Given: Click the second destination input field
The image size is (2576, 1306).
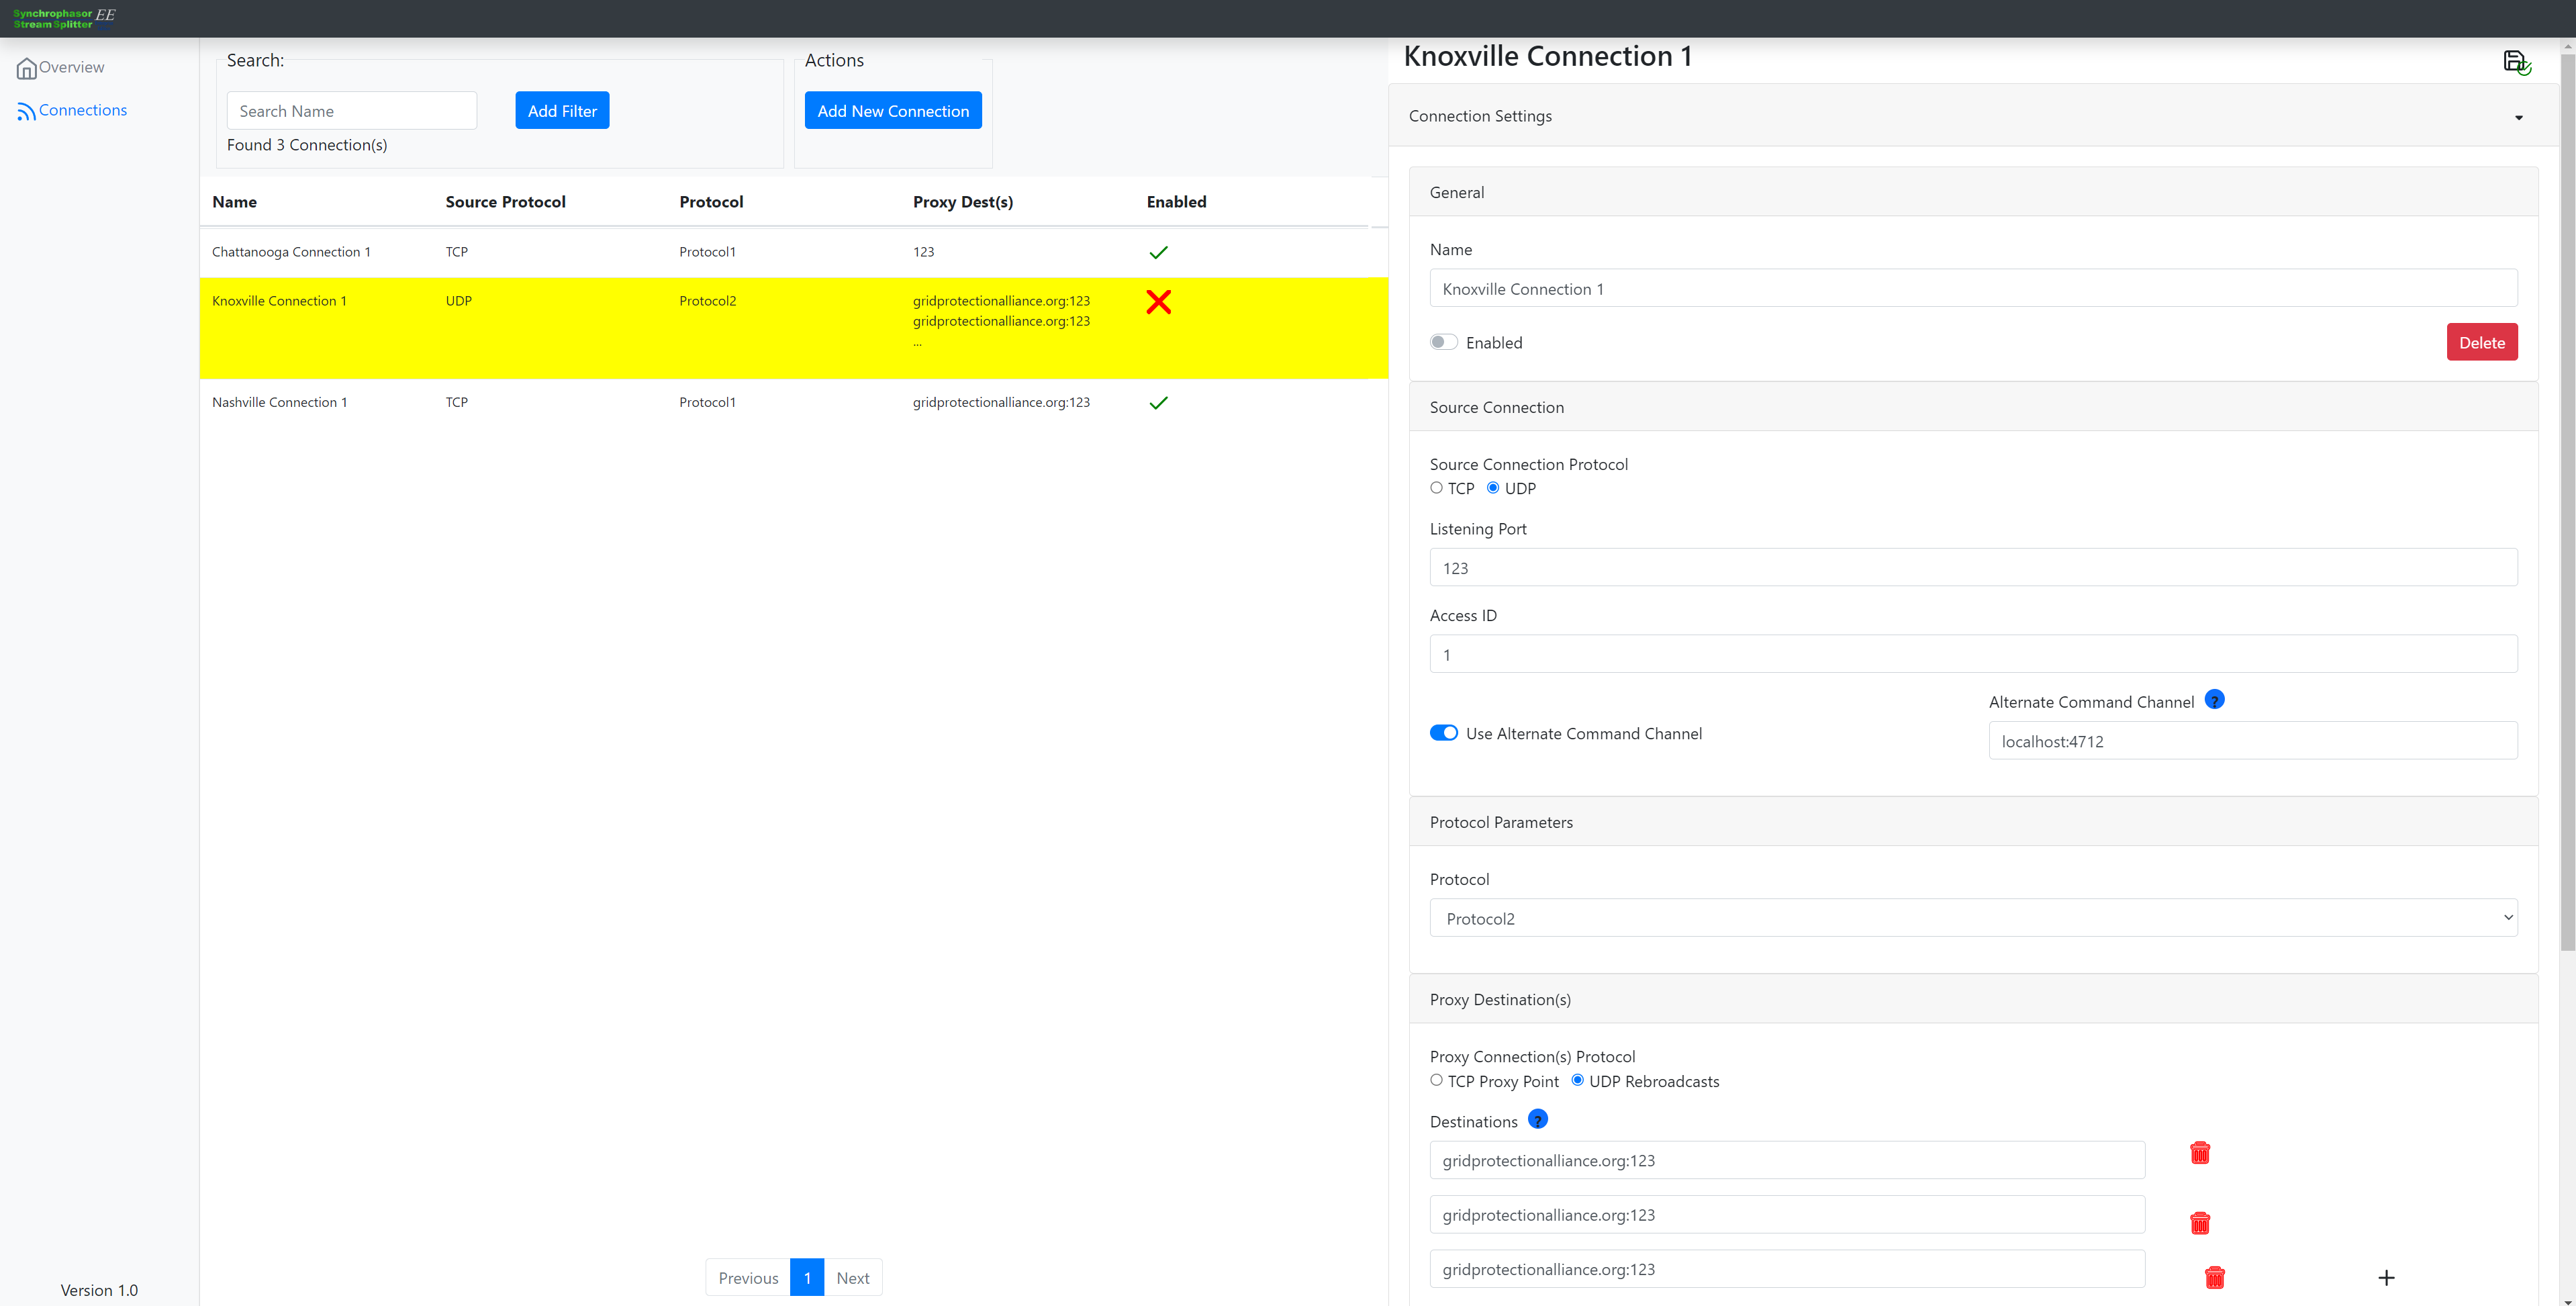Looking at the screenshot, I should (x=1787, y=1214).
